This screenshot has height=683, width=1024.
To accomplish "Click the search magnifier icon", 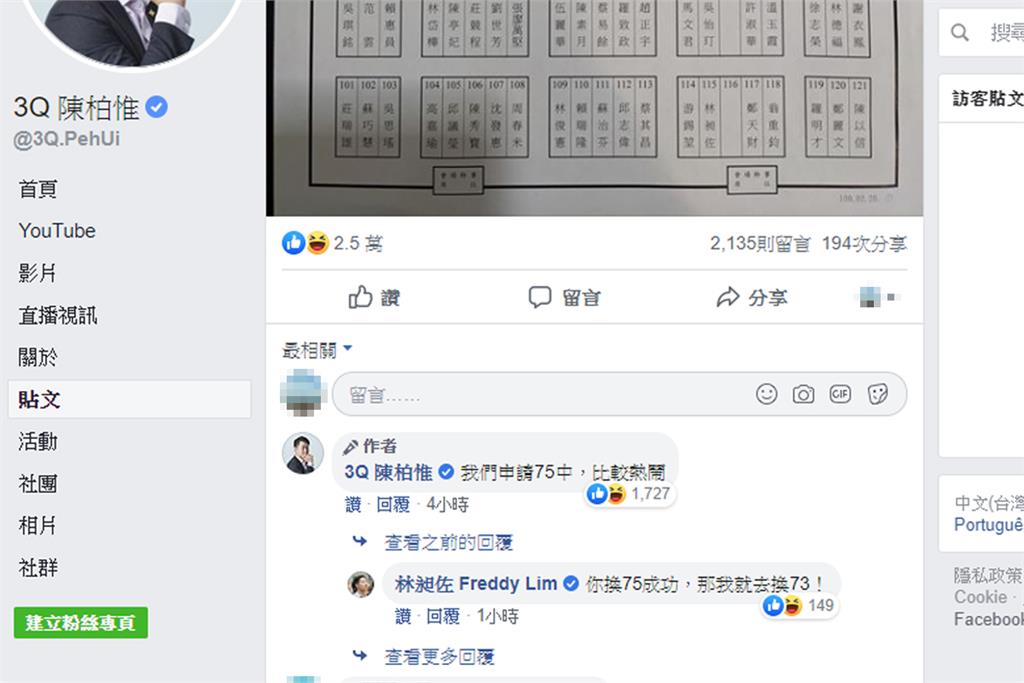I will pyautogui.click(x=959, y=32).
